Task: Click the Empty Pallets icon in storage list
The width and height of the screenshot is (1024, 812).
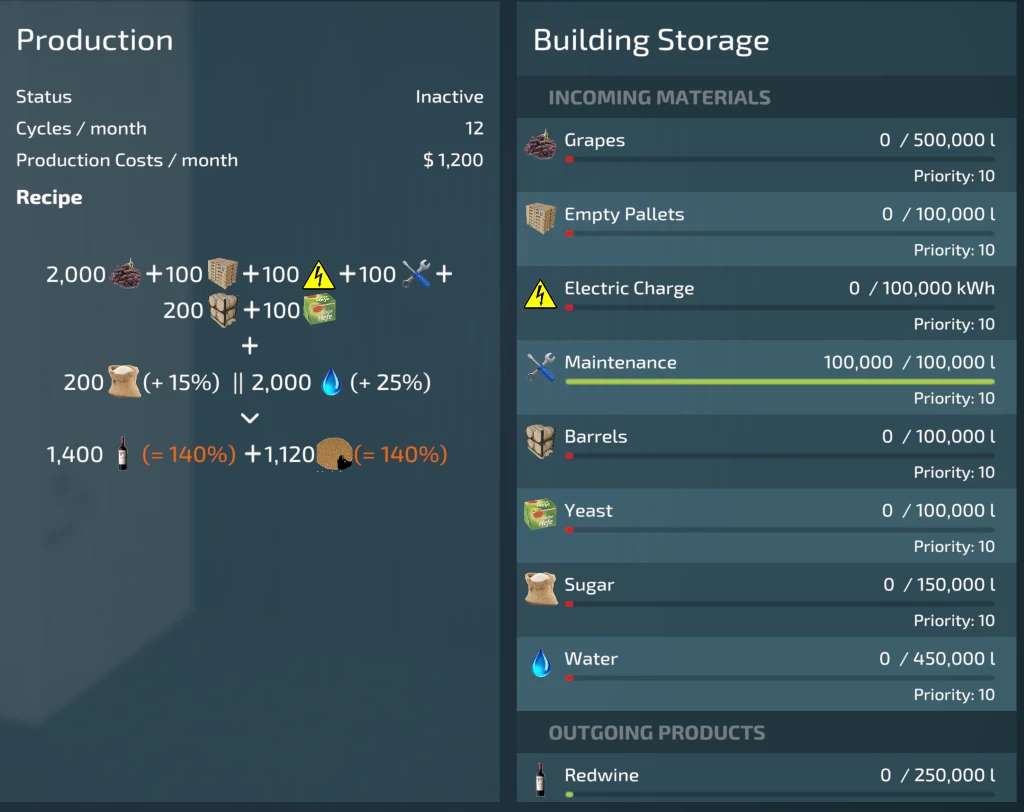Action: coord(540,219)
